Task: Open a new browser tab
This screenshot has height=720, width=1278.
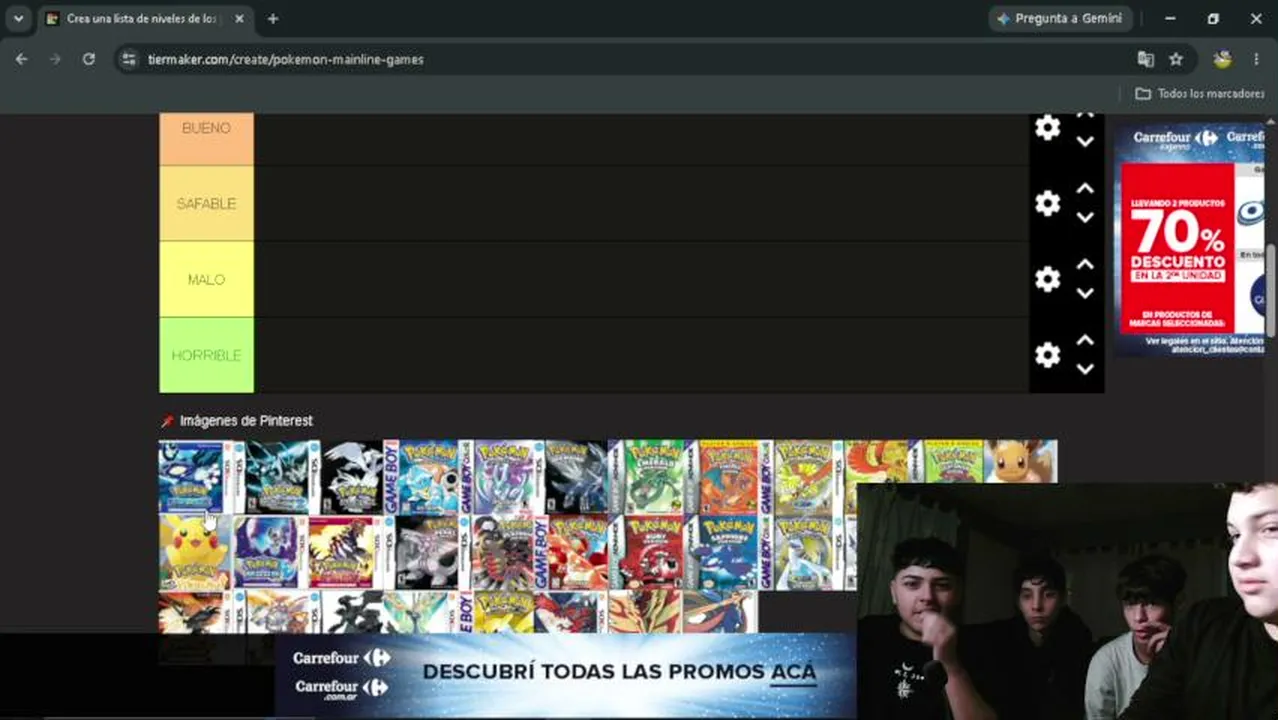Action: coord(272,18)
